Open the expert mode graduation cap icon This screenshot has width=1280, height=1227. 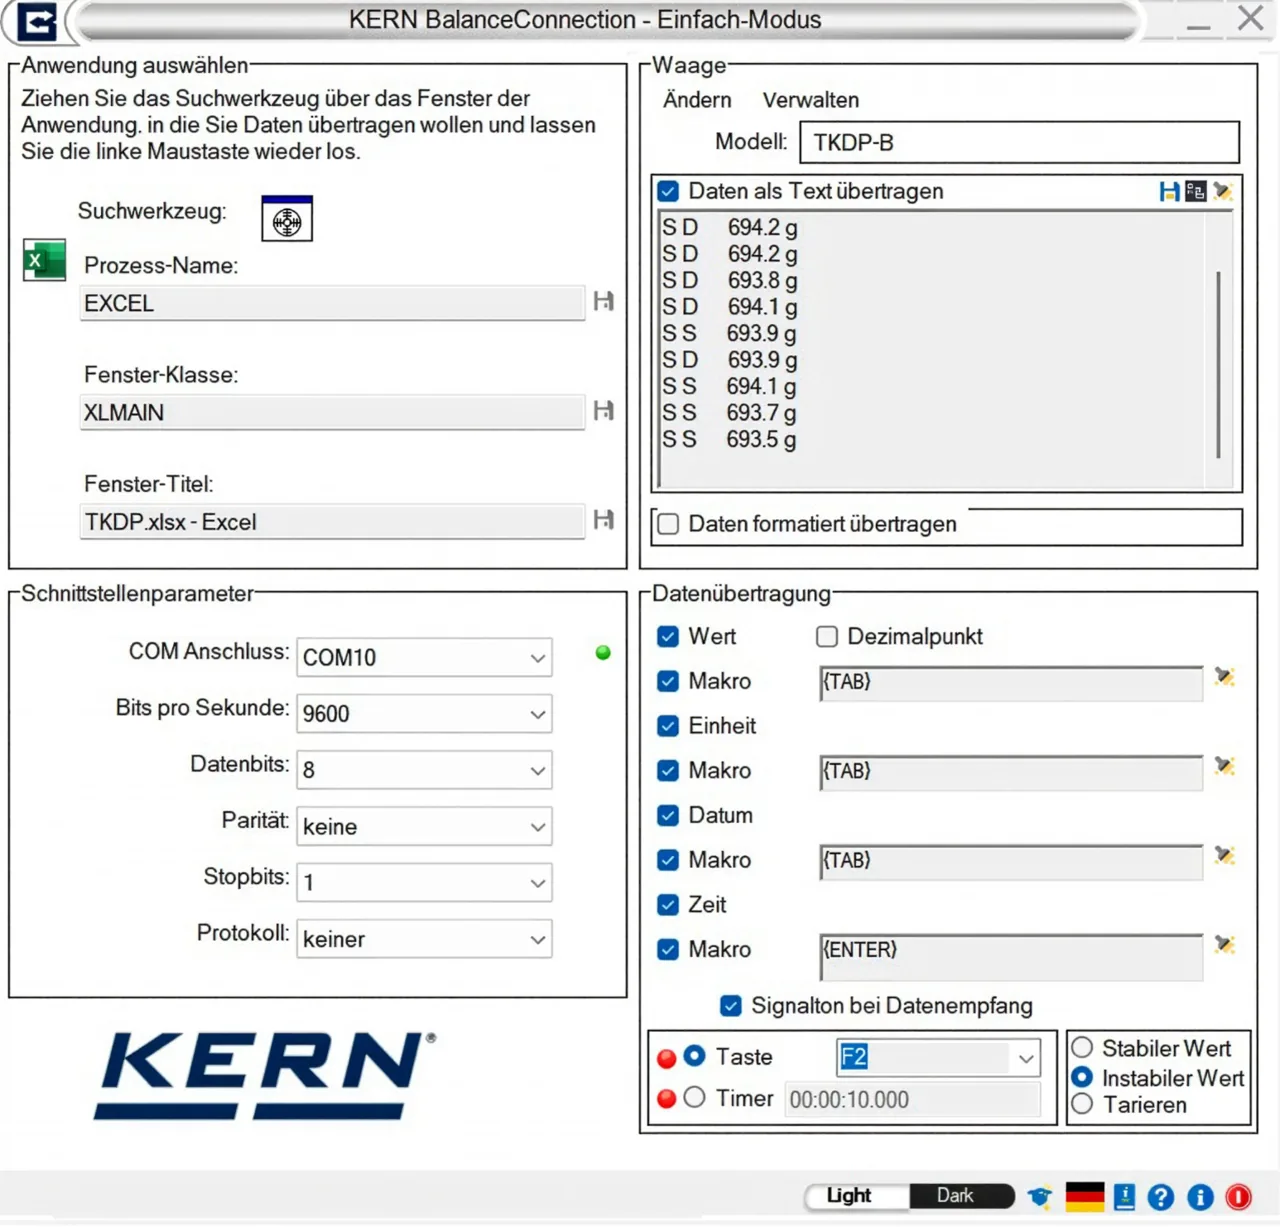point(1040,1196)
